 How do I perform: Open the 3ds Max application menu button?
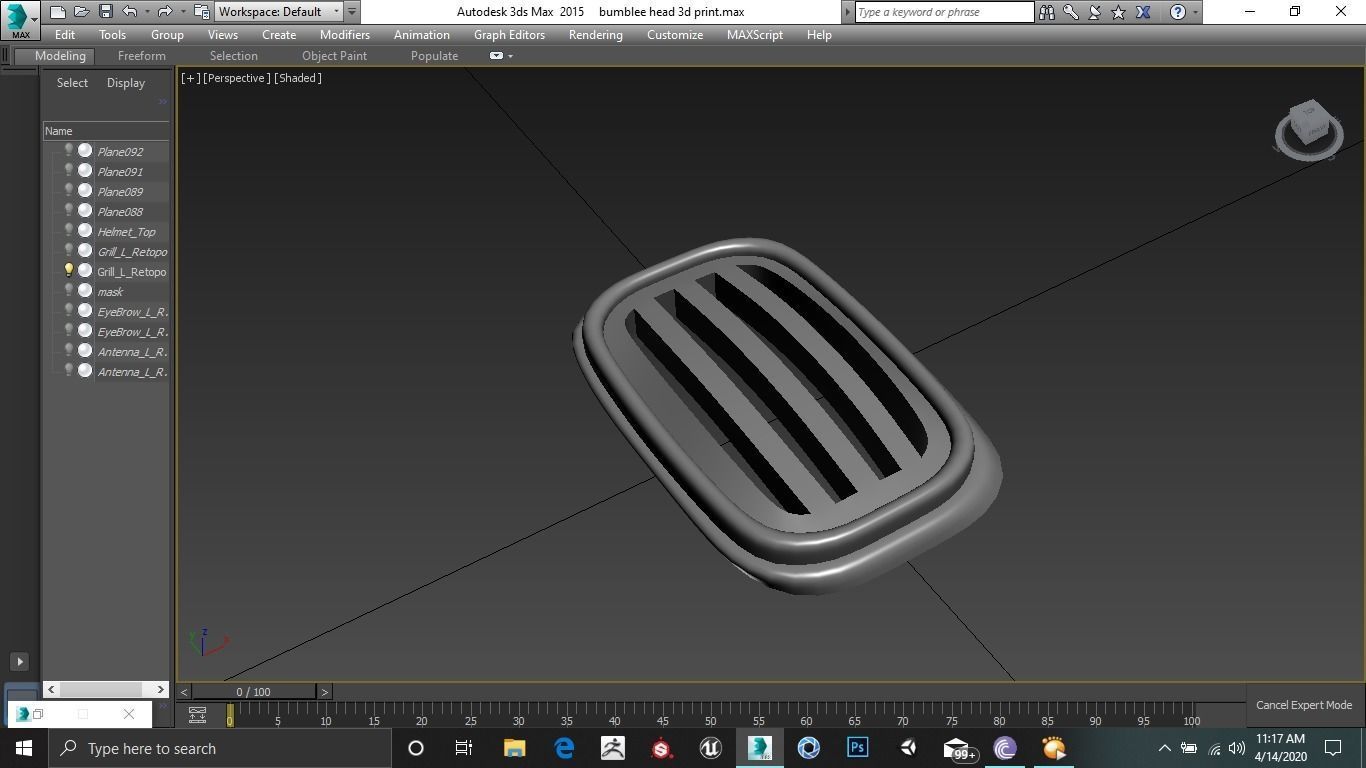pos(20,18)
